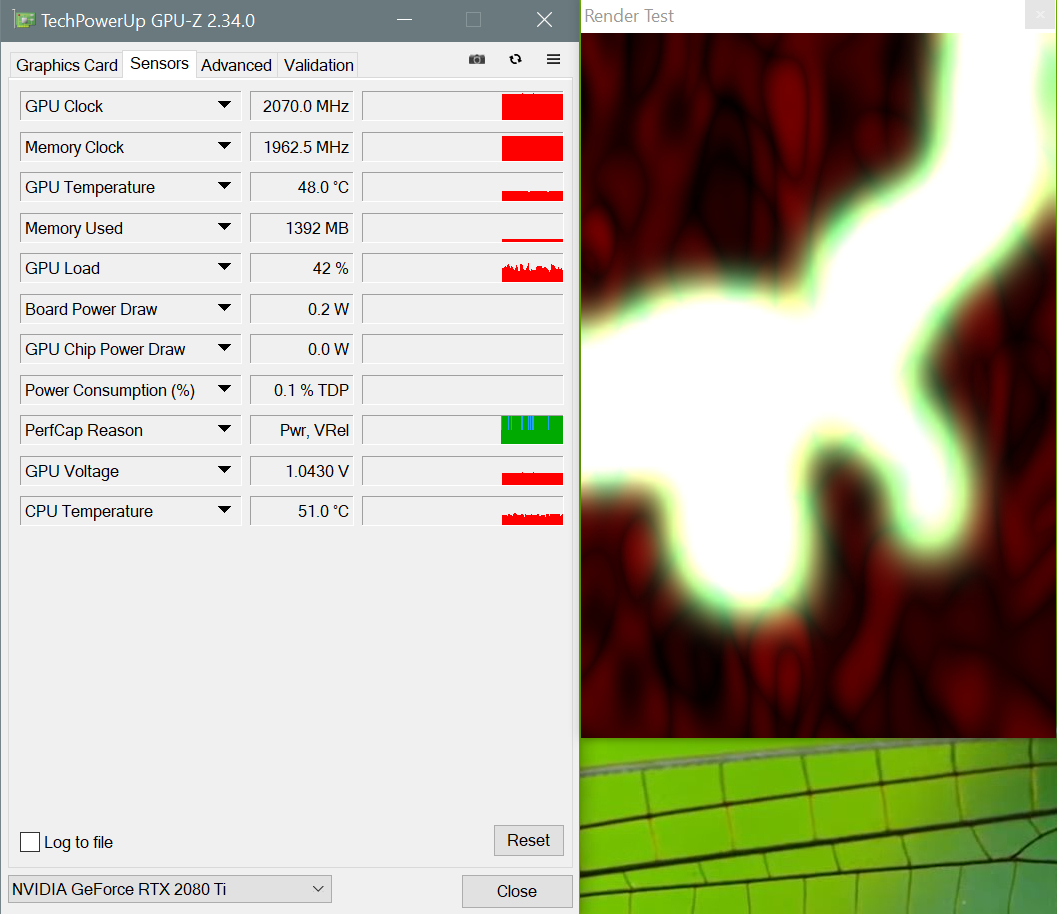Open the GPU Voltage sensor dropdown

tap(224, 470)
